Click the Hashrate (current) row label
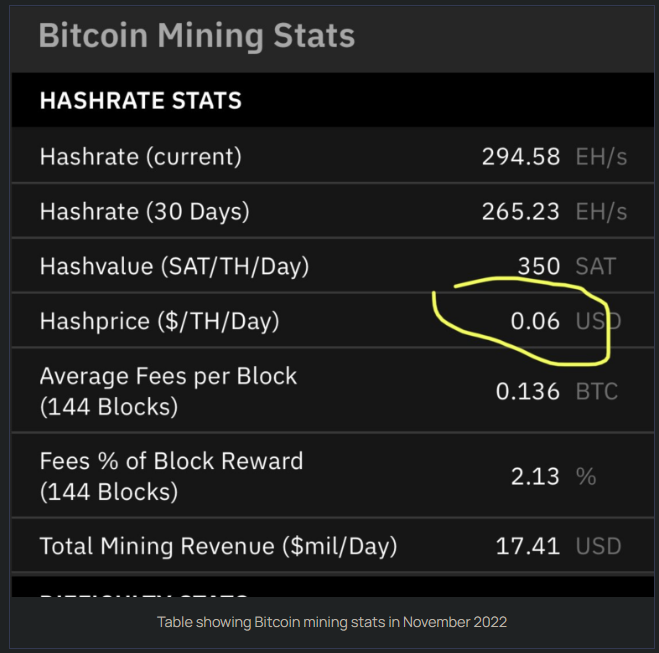 (x=141, y=157)
